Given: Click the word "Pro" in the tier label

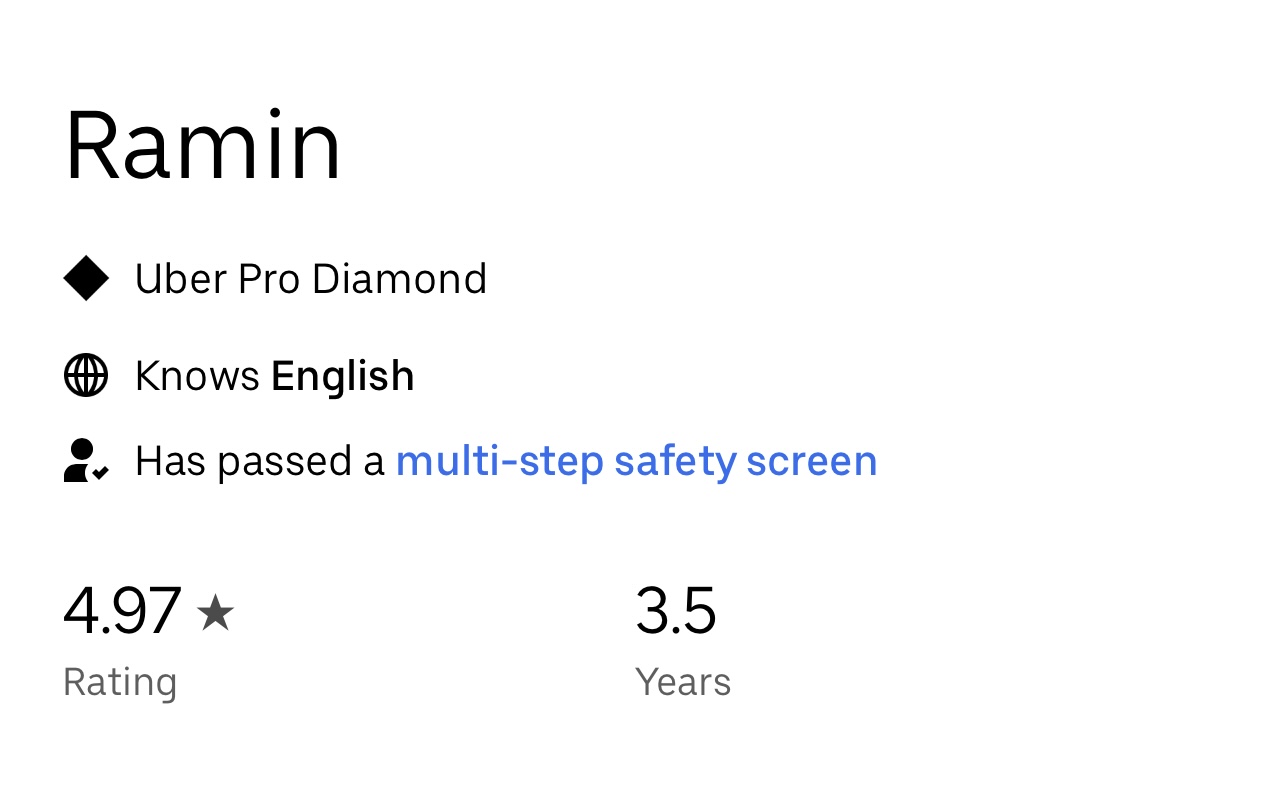Looking at the screenshot, I should point(269,278).
